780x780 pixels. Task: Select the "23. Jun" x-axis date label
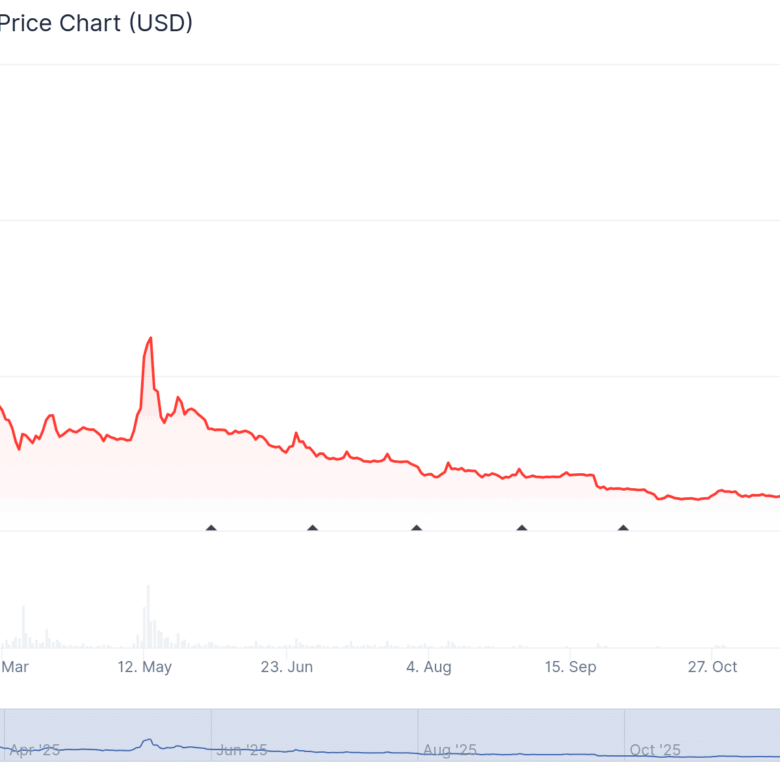click(x=287, y=667)
